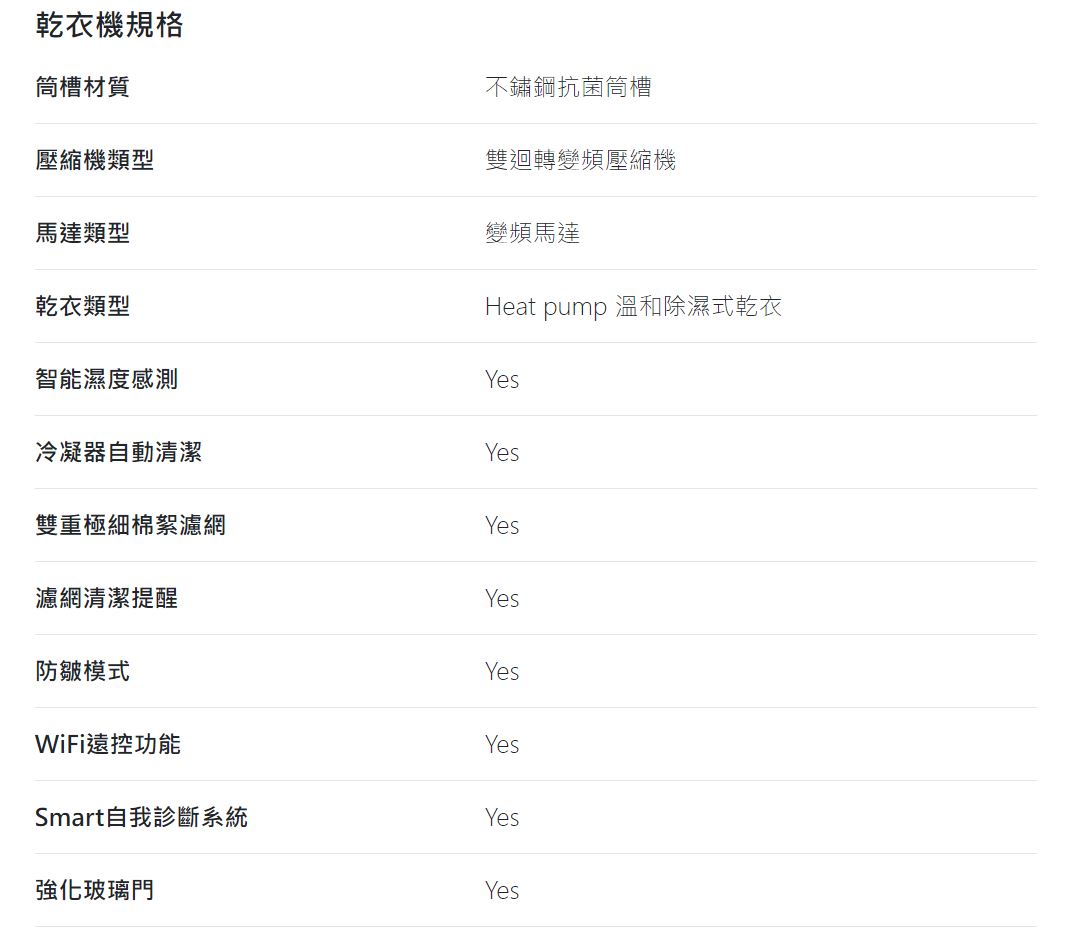The width and height of the screenshot is (1067, 935).
Task: Click the 變頻馬達 value text
Action: click(532, 233)
